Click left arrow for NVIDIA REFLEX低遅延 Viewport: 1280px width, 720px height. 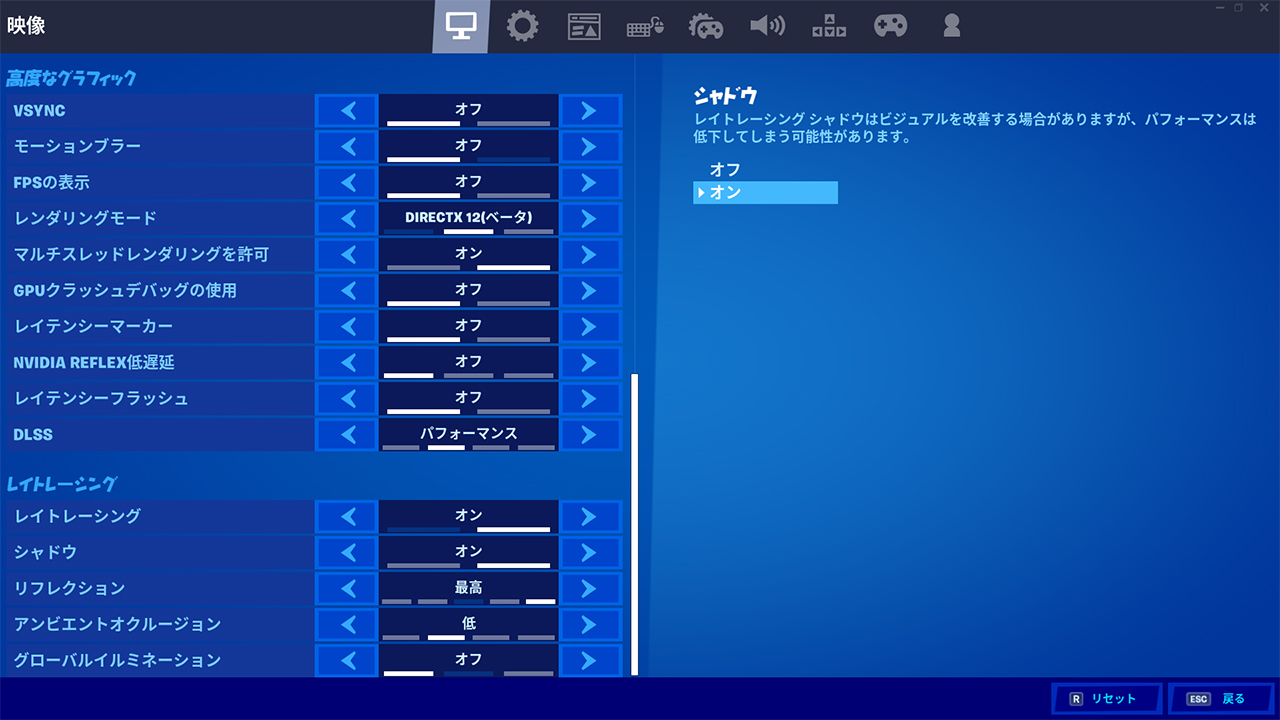(x=347, y=362)
